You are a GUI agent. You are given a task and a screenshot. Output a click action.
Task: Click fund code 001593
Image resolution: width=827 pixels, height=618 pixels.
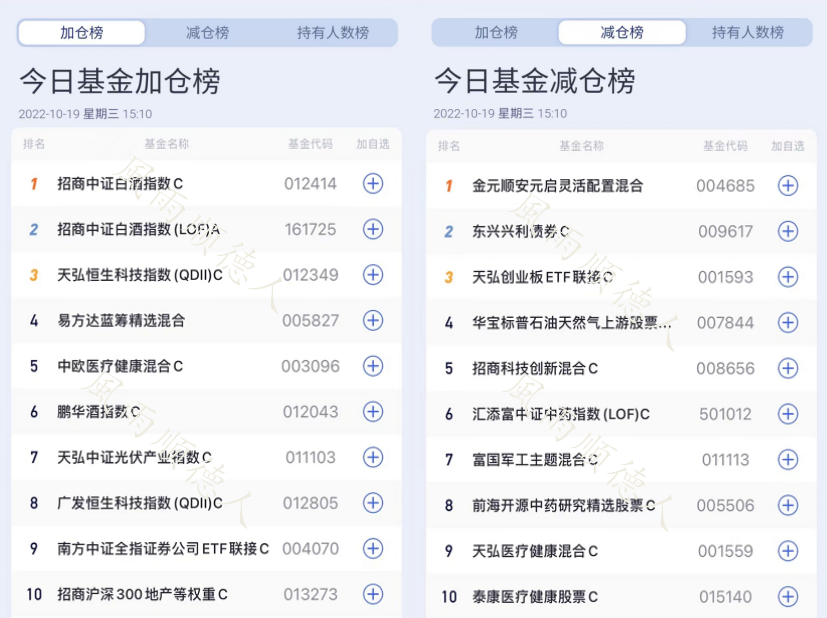(x=726, y=277)
